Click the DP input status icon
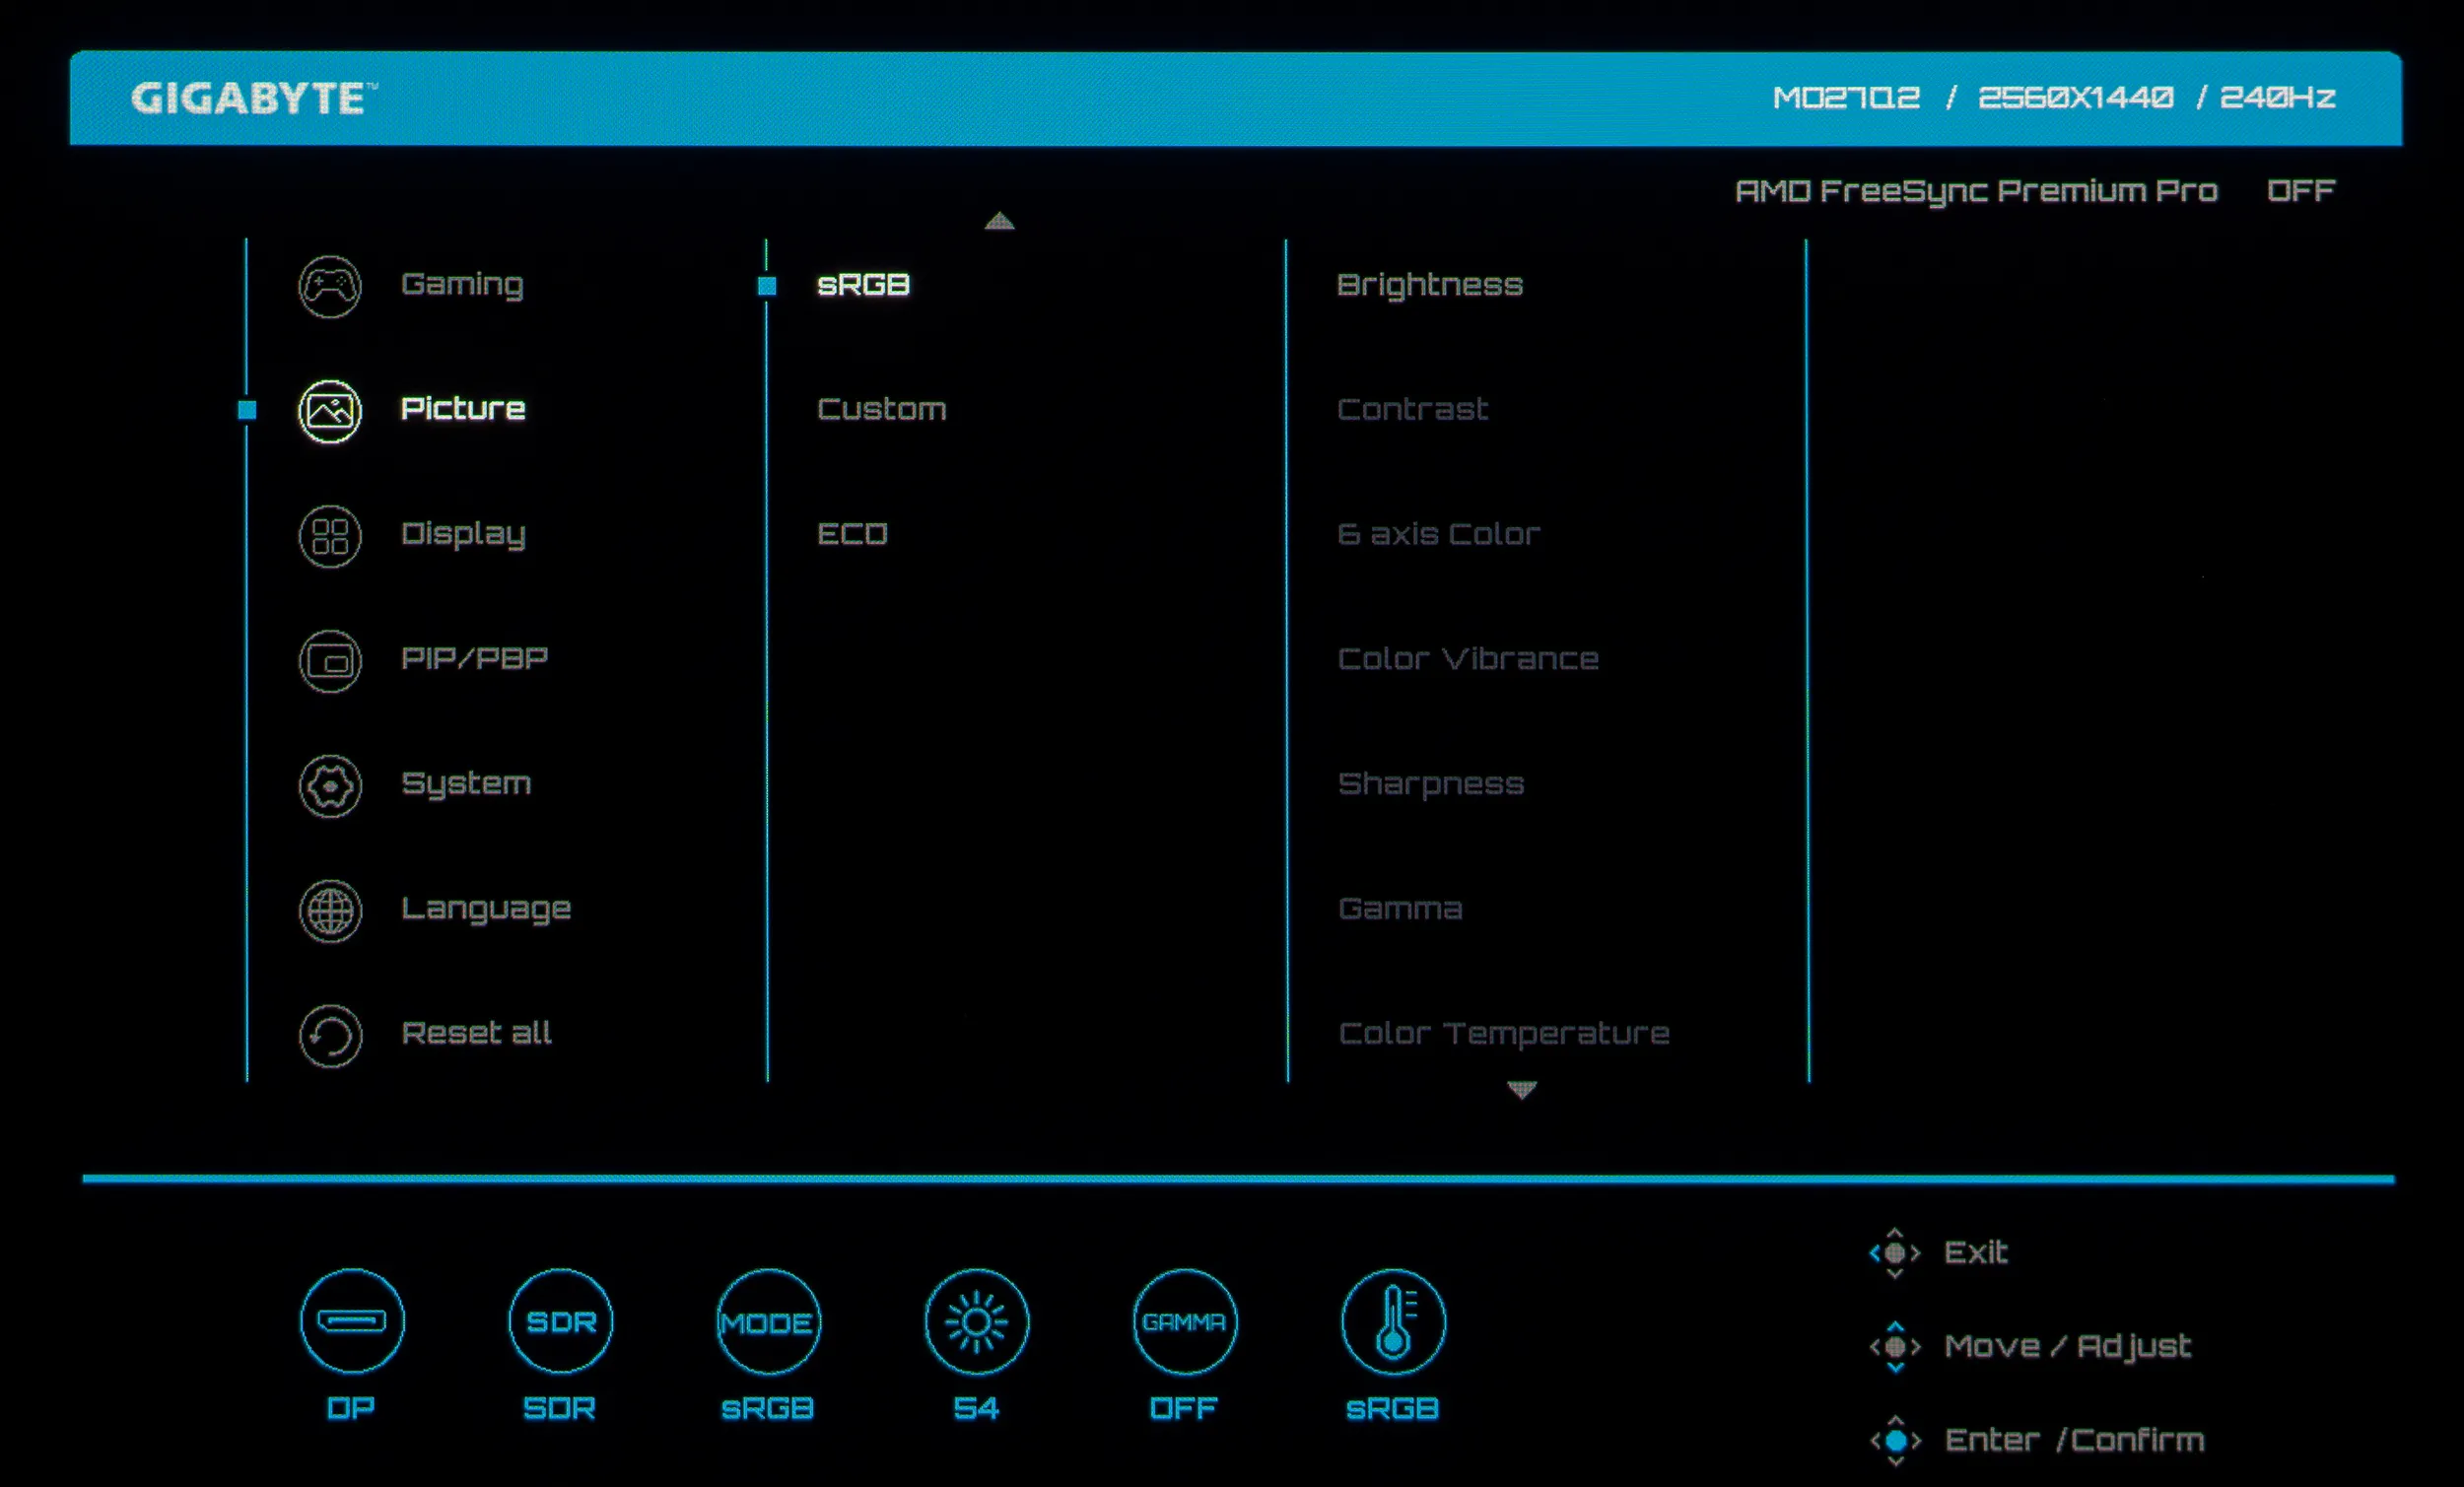This screenshot has width=2464, height=1487. (x=352, y=1322)
